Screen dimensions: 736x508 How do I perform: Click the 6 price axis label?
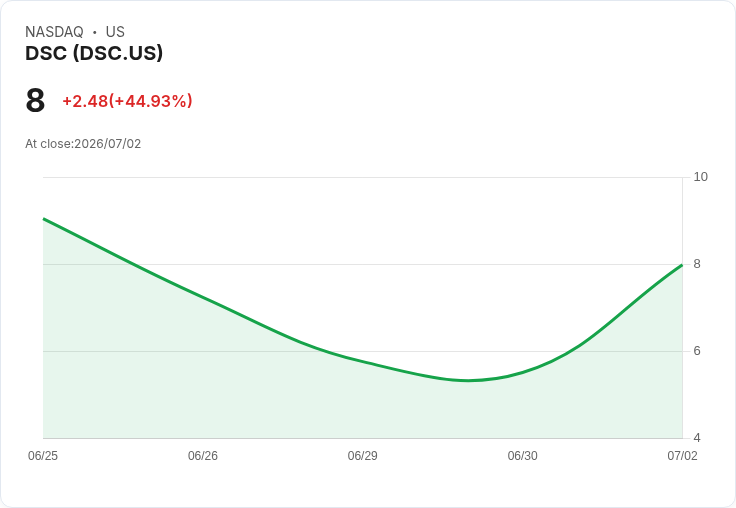point(697,351)
